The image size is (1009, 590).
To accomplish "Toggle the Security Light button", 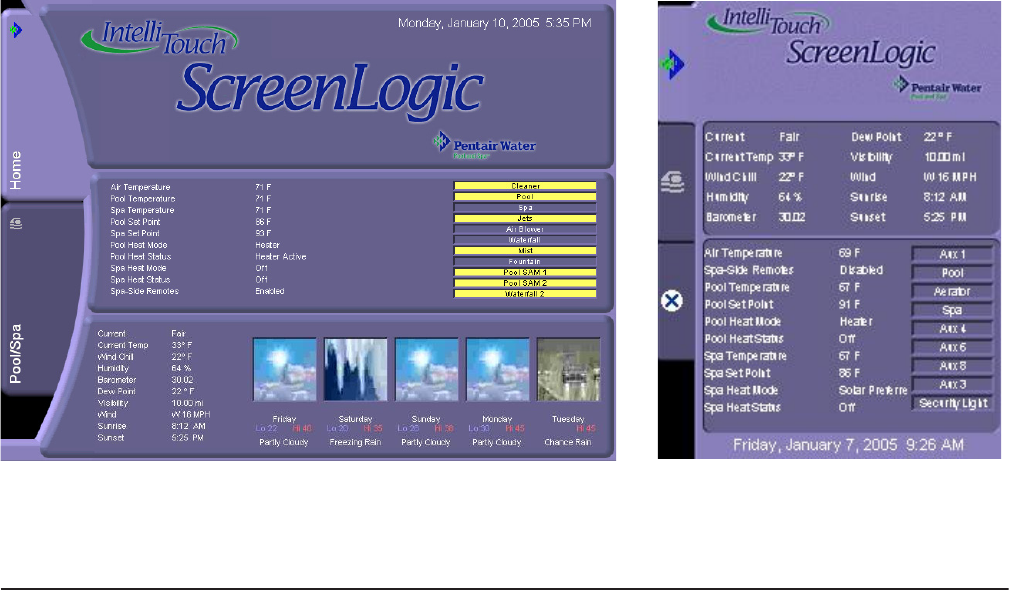I will pyautogui.click(x=952, y=403).
